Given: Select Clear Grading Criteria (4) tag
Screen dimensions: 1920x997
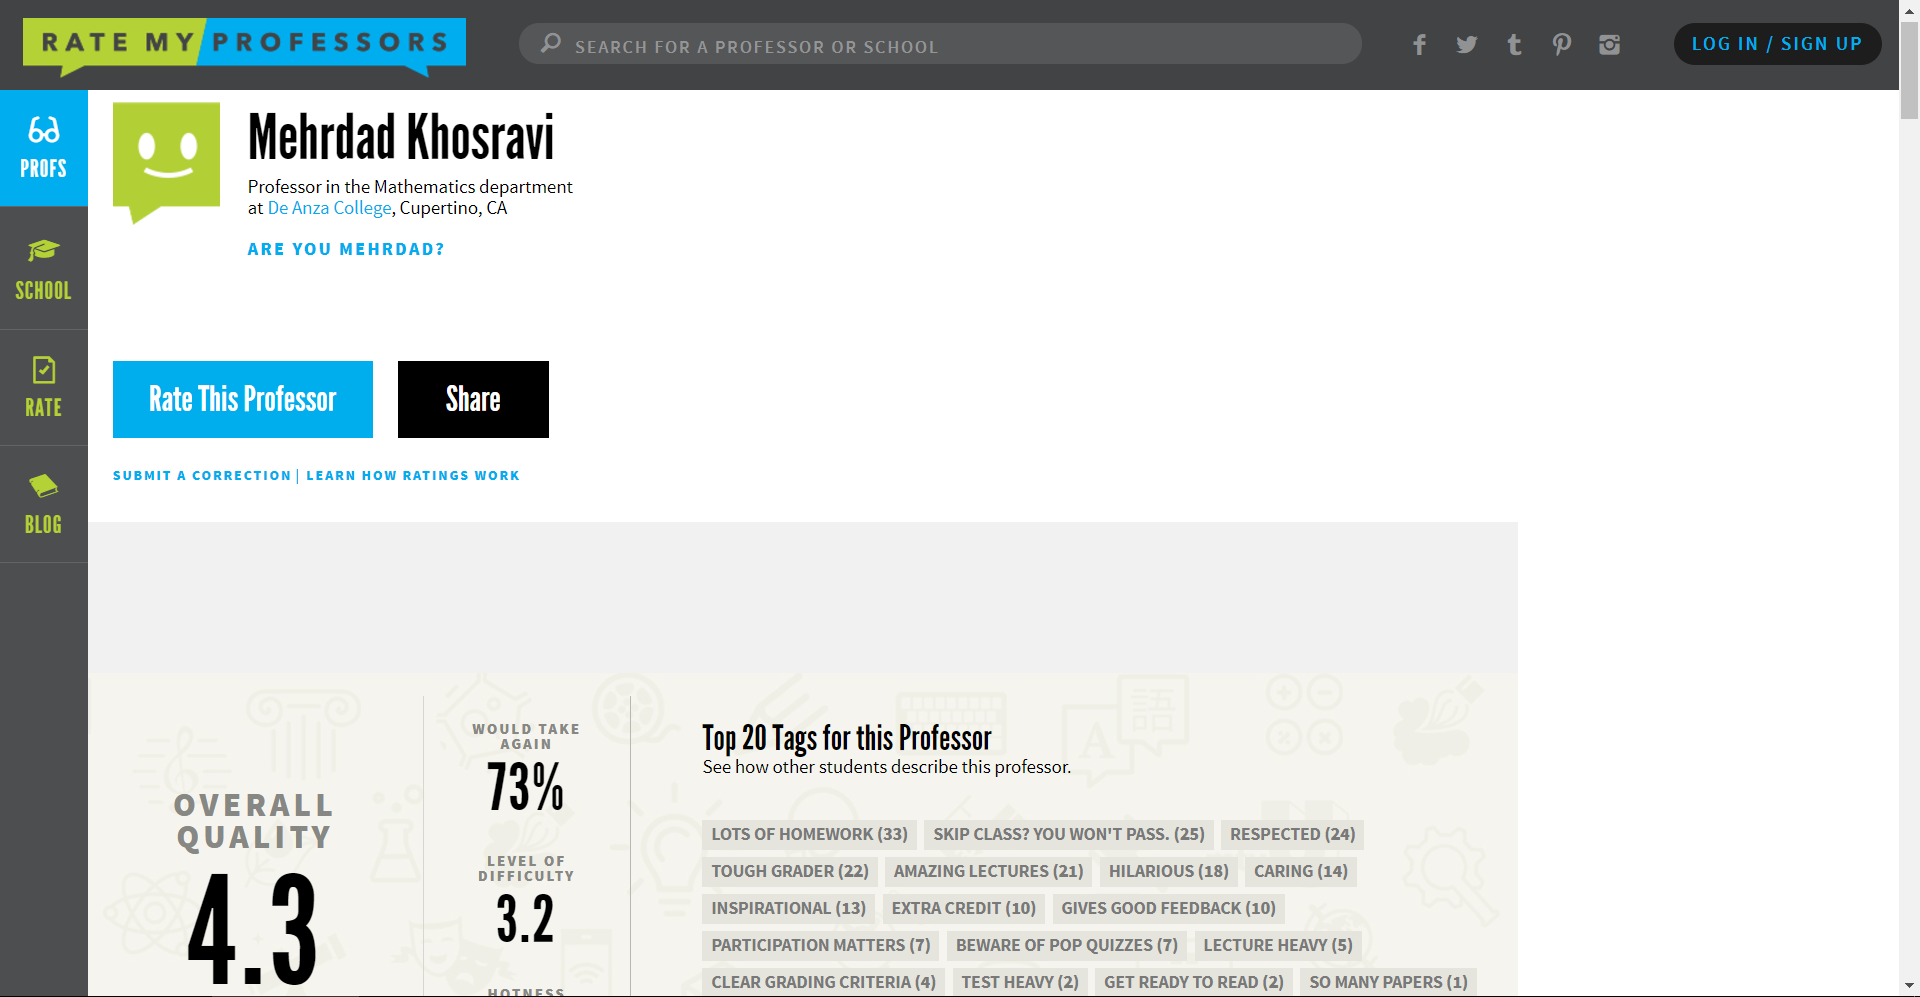Looking at the screenshot, I should pyautogui.click(x=823, y=982).
